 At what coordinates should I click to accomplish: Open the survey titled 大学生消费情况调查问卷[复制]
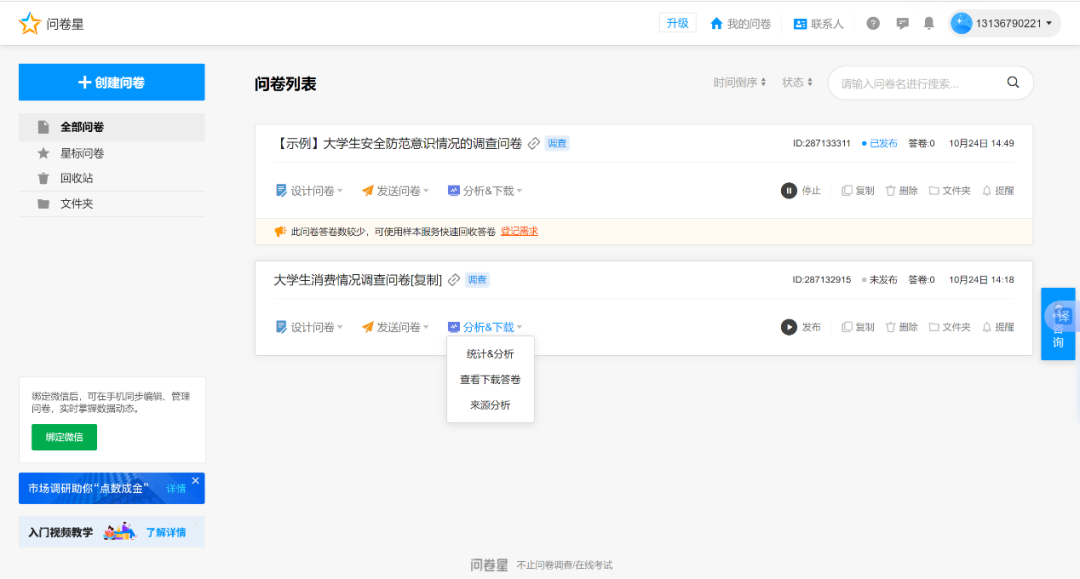(358, 280)
